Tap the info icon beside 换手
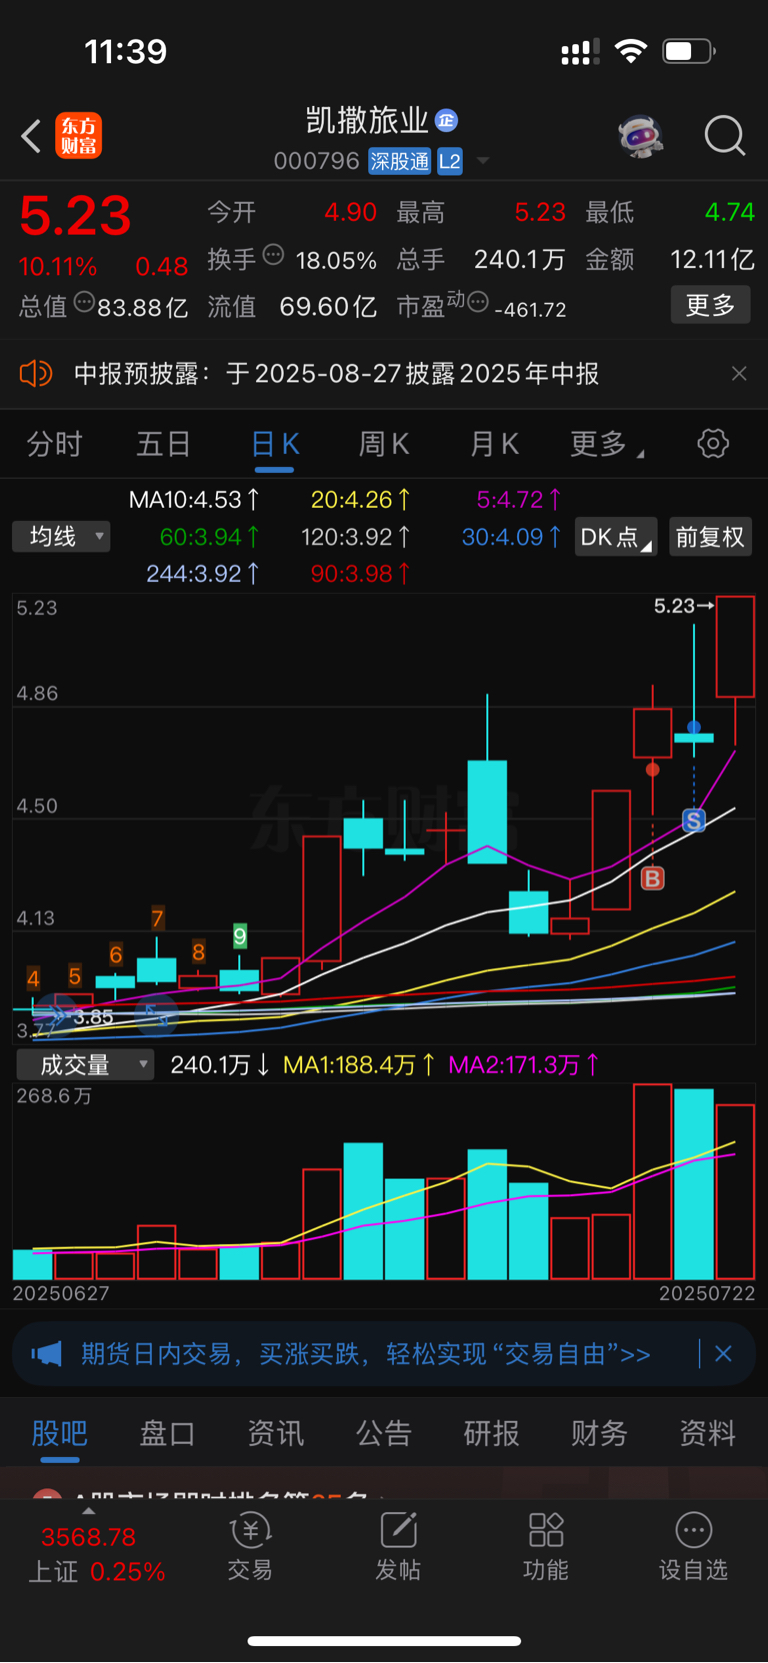The width and height of the screenshot is (768, 1663). point(273,255)
